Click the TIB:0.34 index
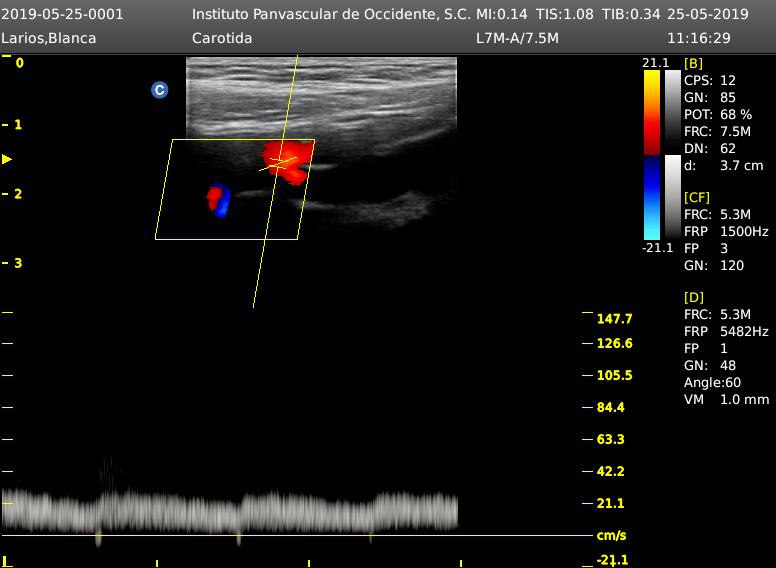776x568 pixels. (631, 14)
